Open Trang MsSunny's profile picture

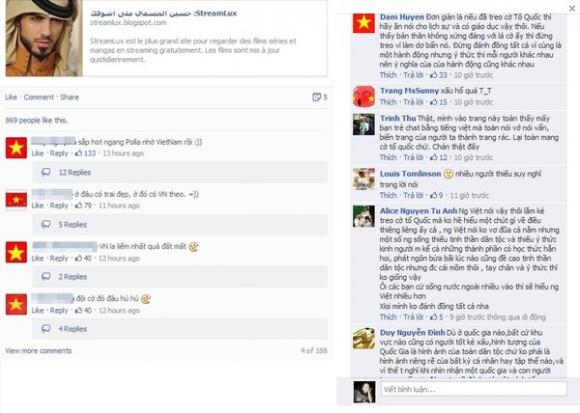pyautogui.click(x=364, y=97)
